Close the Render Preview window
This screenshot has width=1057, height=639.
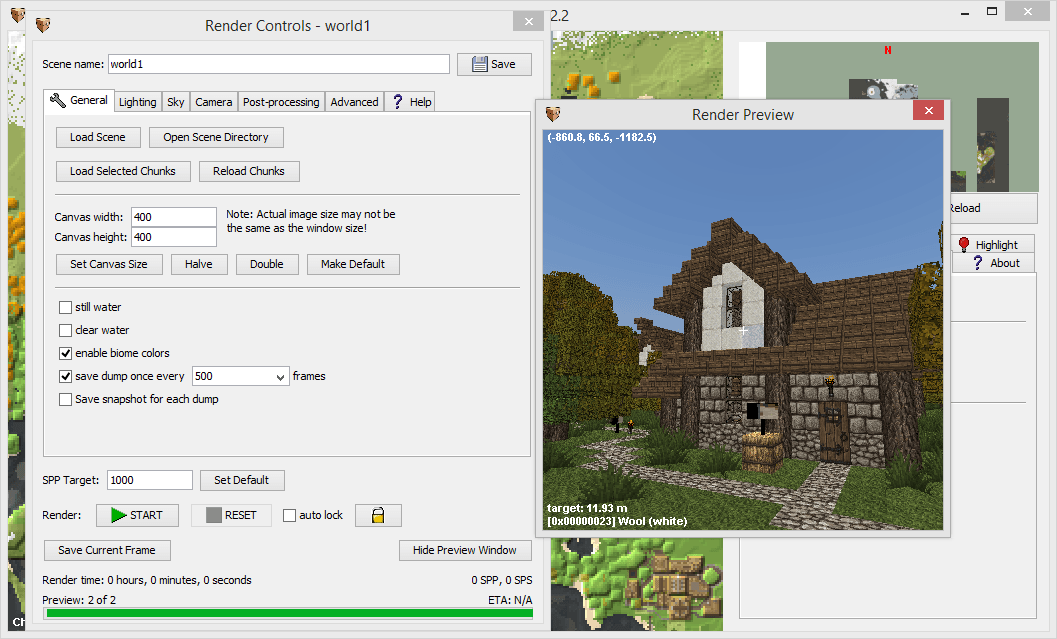coord(928,111)
